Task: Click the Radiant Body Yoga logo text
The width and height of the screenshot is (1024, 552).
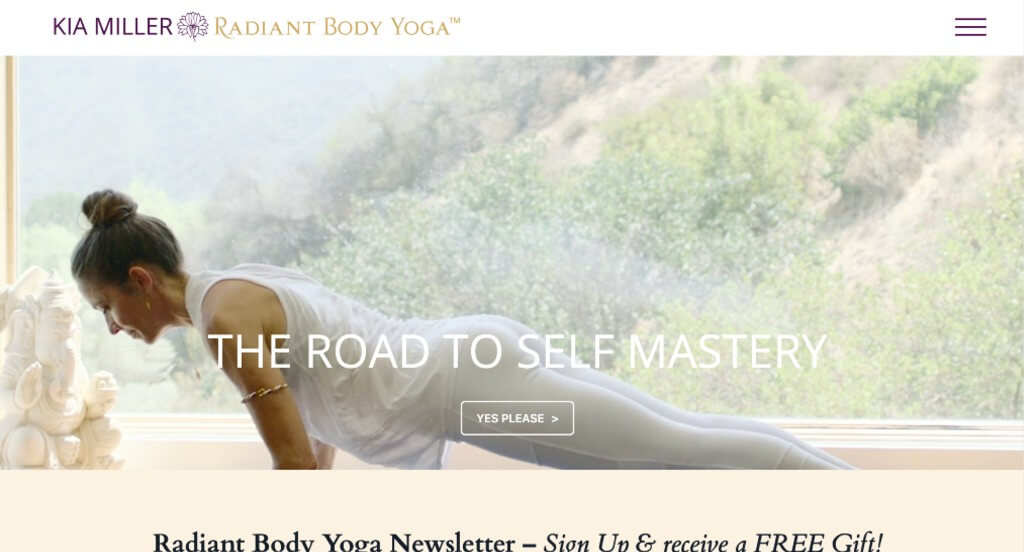Action: [x=337, y=27]
